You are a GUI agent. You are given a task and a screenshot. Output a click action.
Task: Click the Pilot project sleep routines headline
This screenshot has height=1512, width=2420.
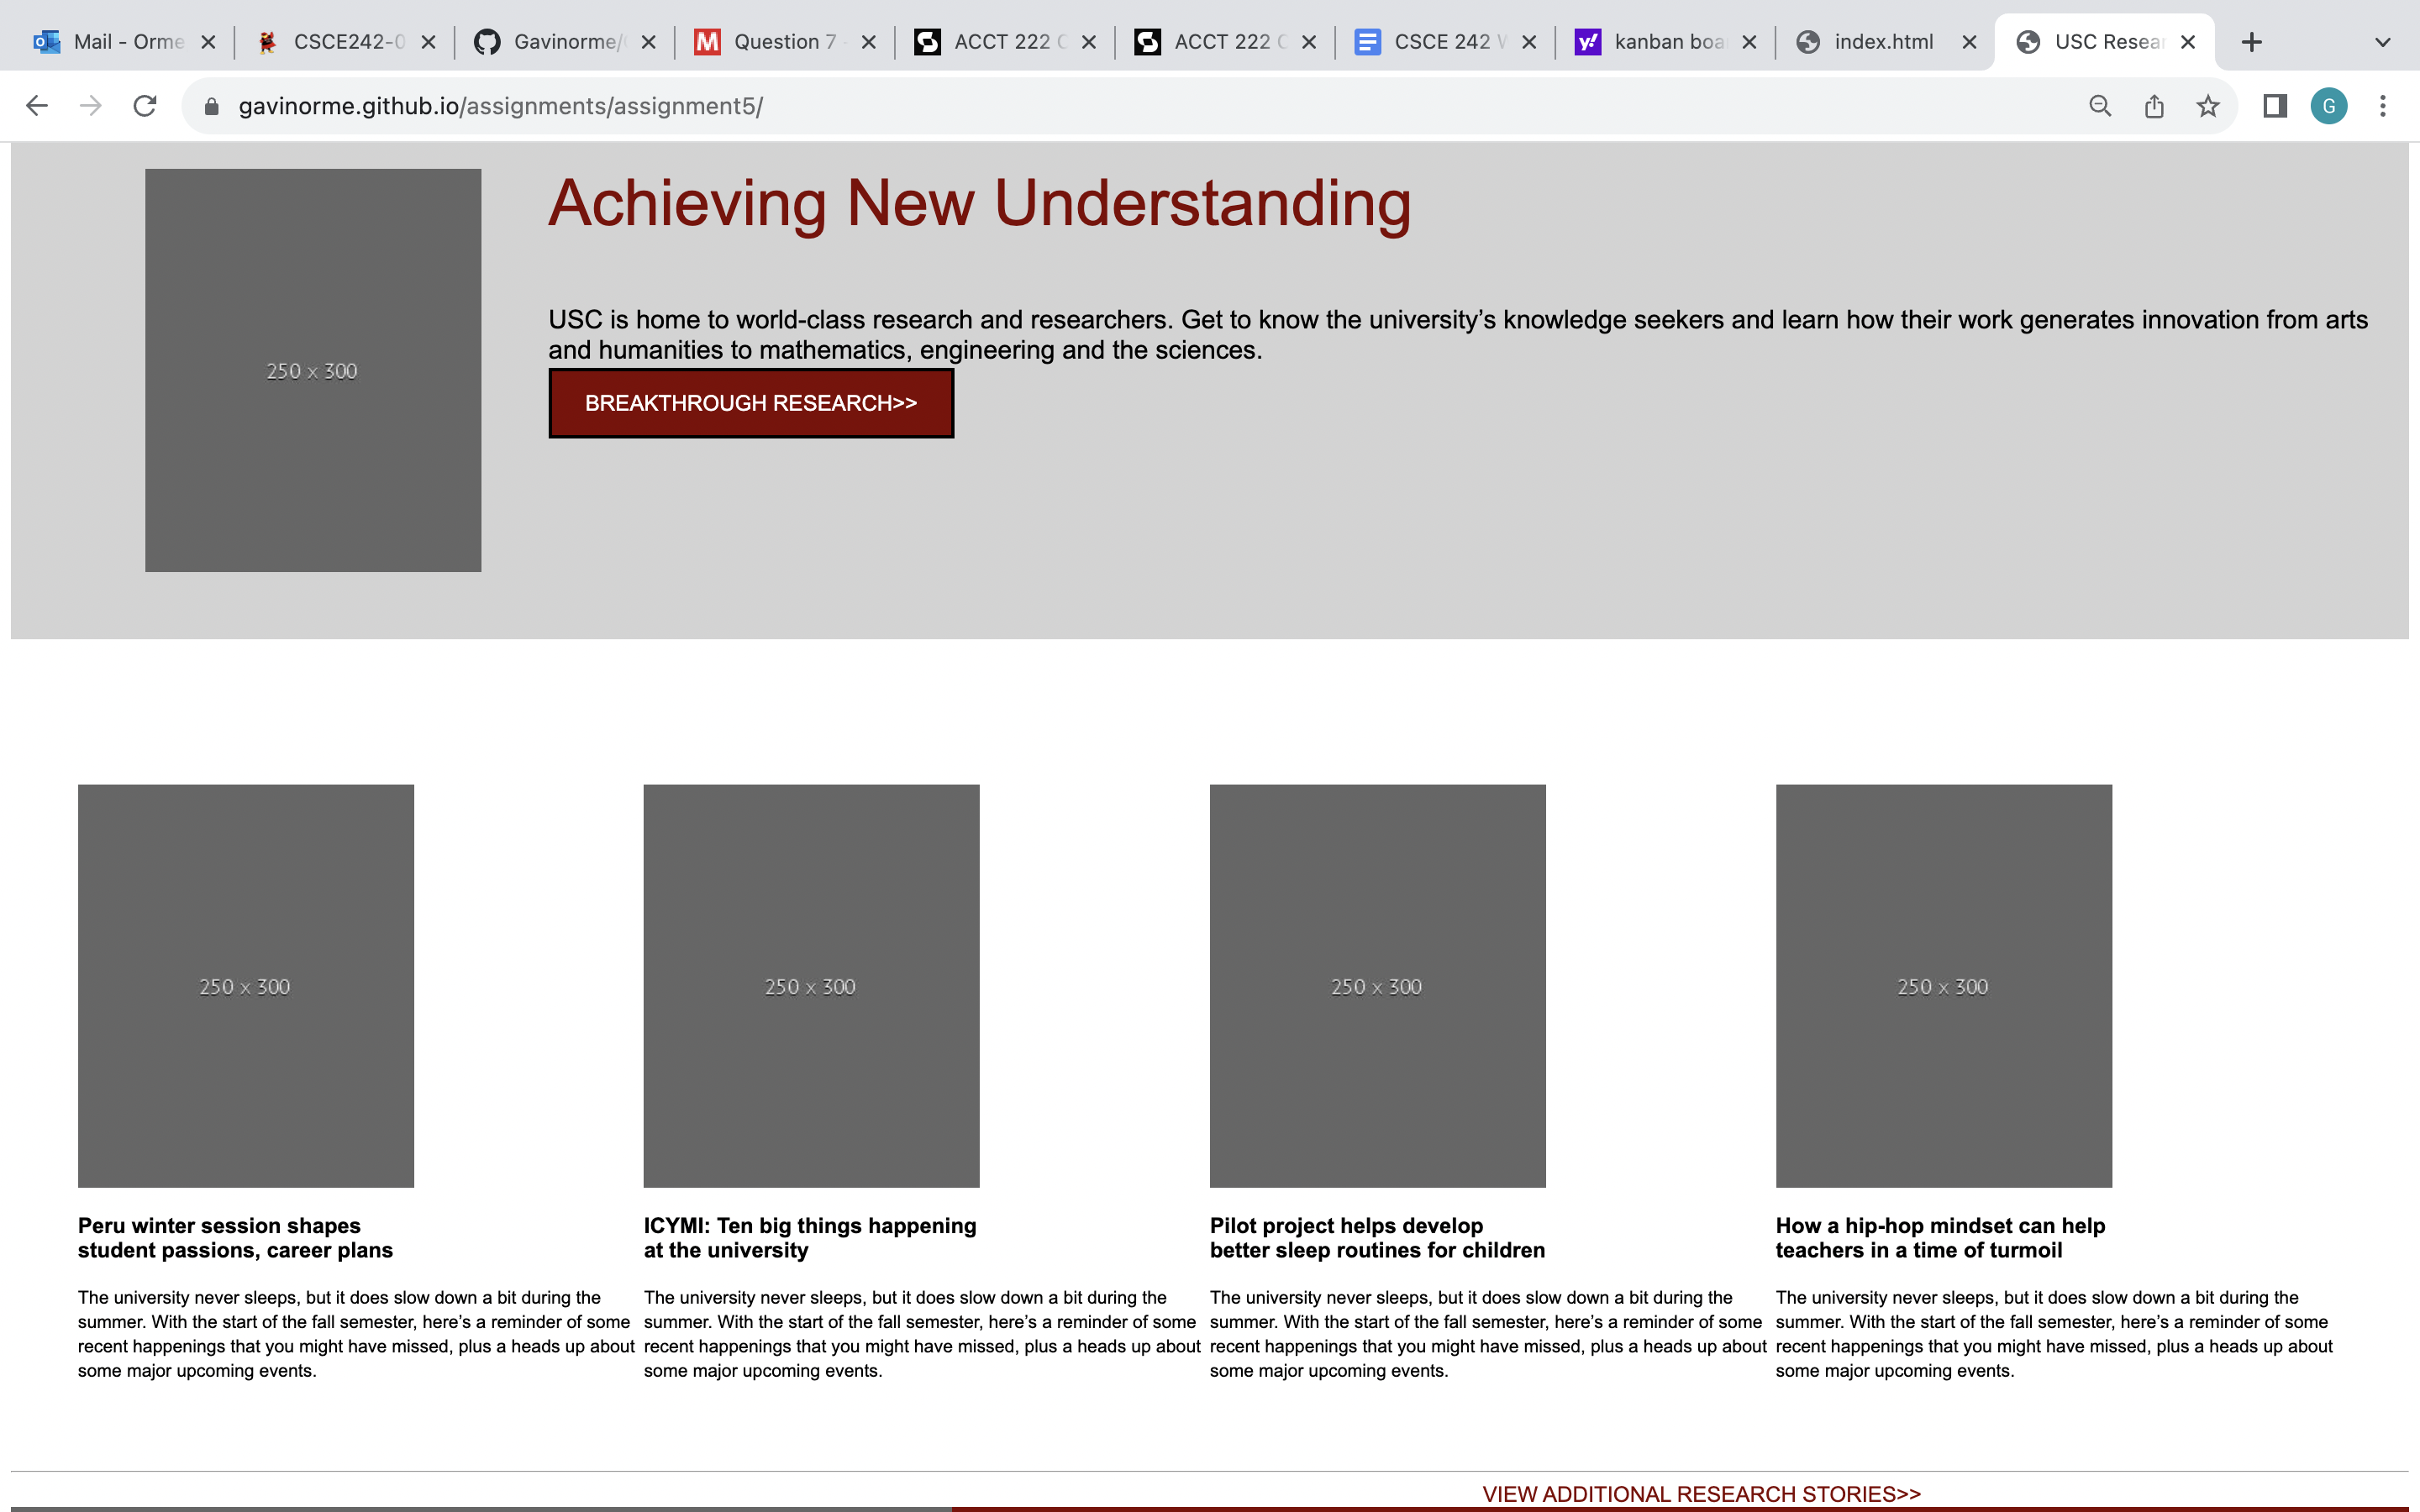click(x=1377, y=1238)
